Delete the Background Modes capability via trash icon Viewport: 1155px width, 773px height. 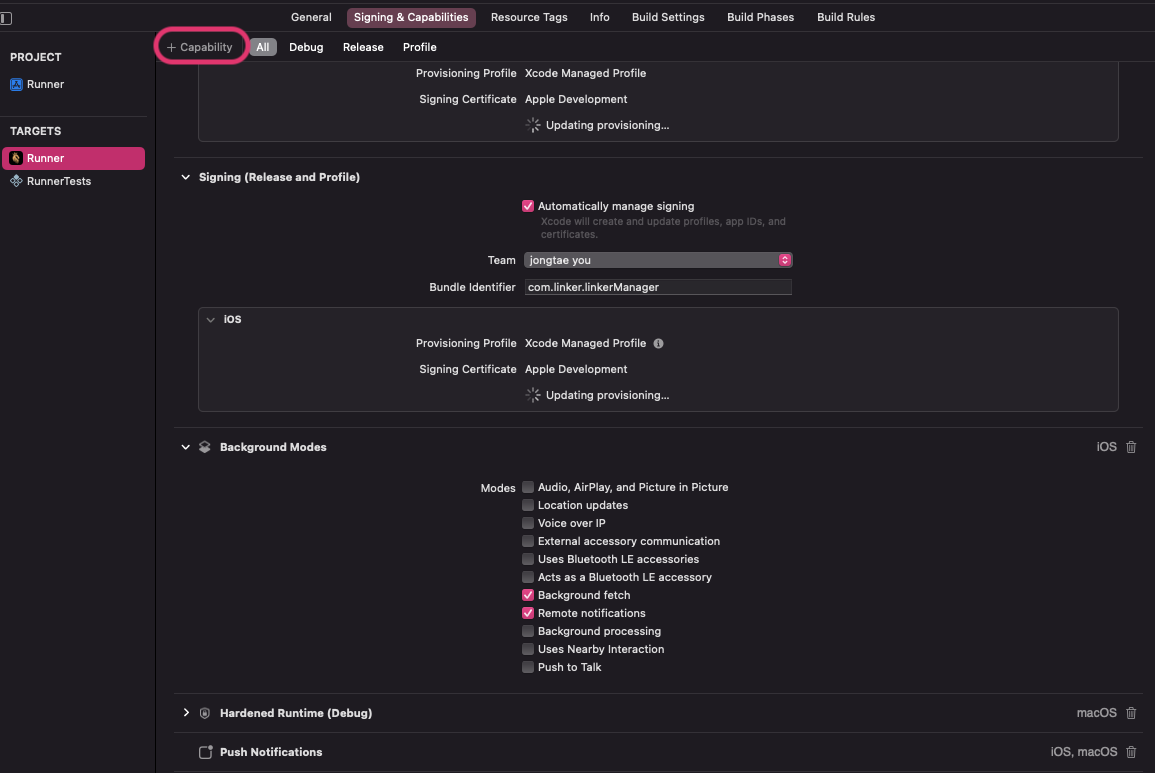tap(1131, 447)
